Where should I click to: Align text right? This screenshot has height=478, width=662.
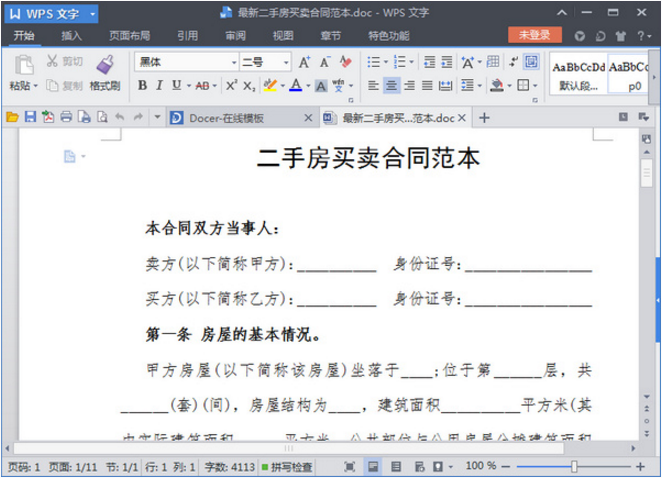[x=409, y=86]
